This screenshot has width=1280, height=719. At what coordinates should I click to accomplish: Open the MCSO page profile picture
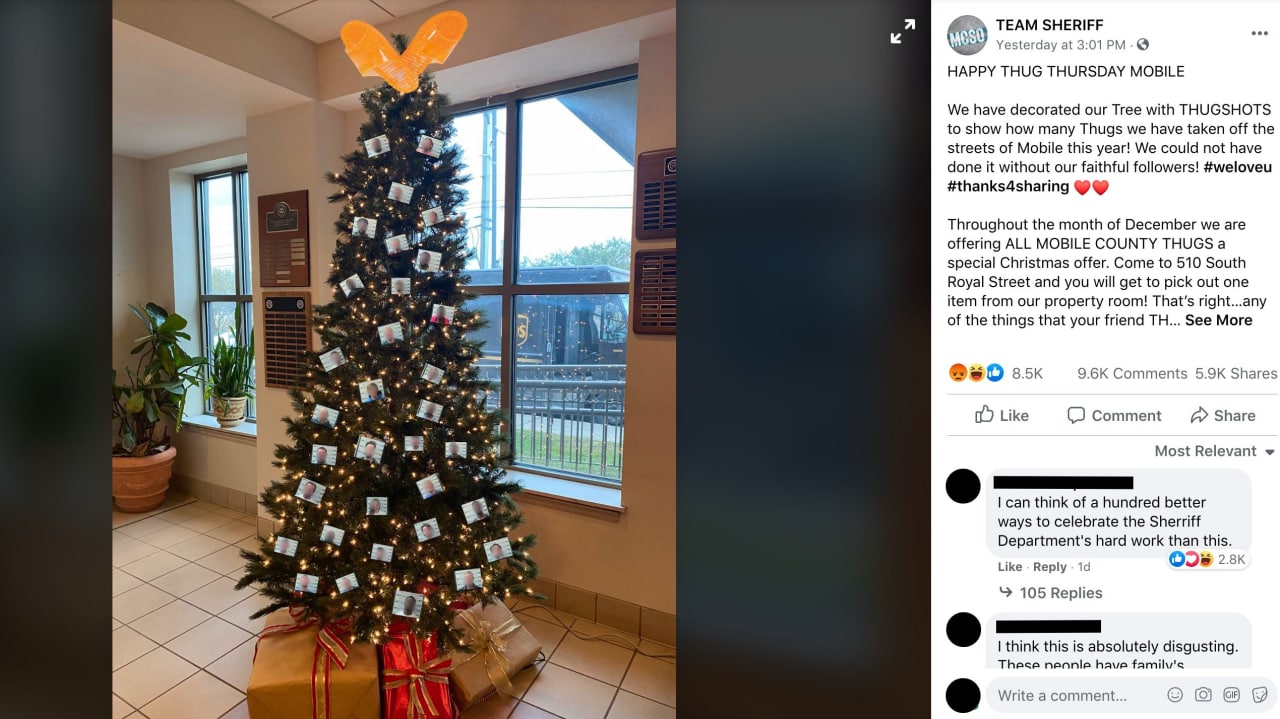point(967,35)
